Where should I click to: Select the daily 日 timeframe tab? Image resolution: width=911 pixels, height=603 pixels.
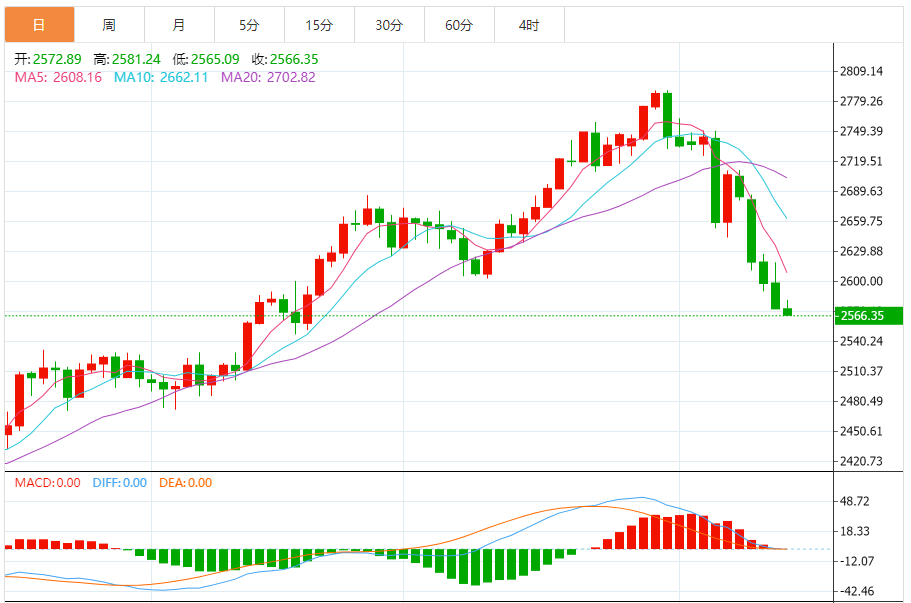pos(40,25)
